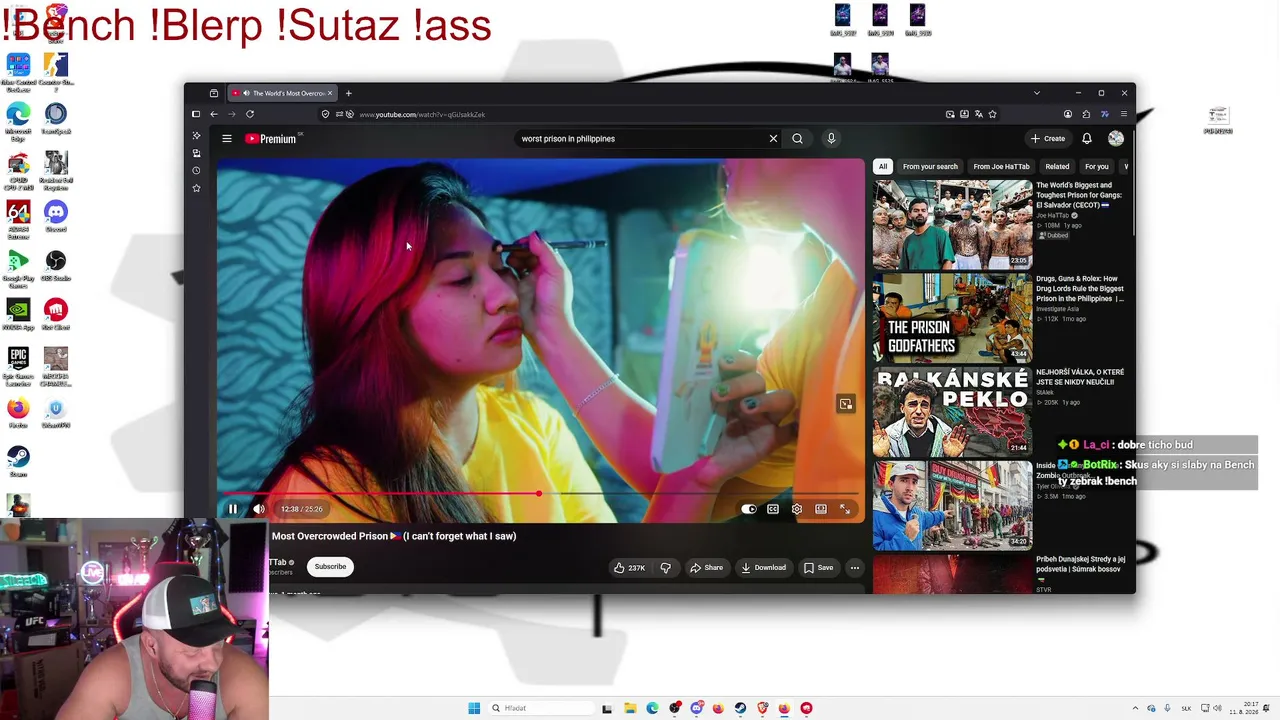This screenshot has width=1280, height=720.
Task: Share the video
Action: coord(706,568)
